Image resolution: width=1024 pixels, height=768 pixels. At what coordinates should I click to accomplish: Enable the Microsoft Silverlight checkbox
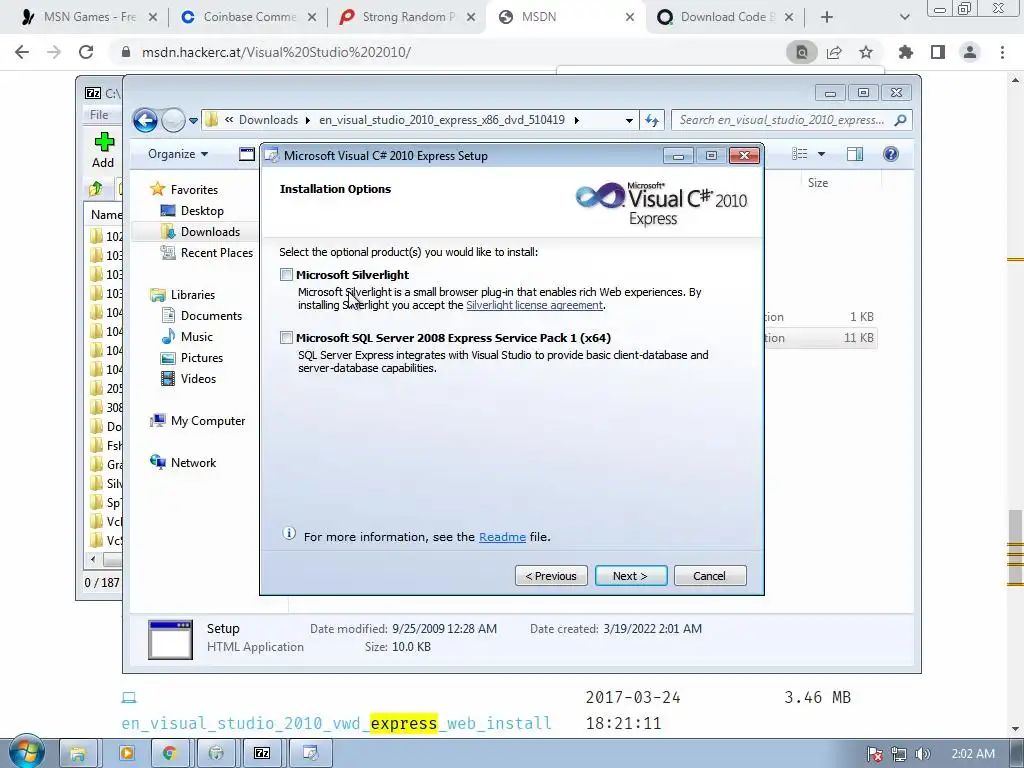(x=286, y=275)
